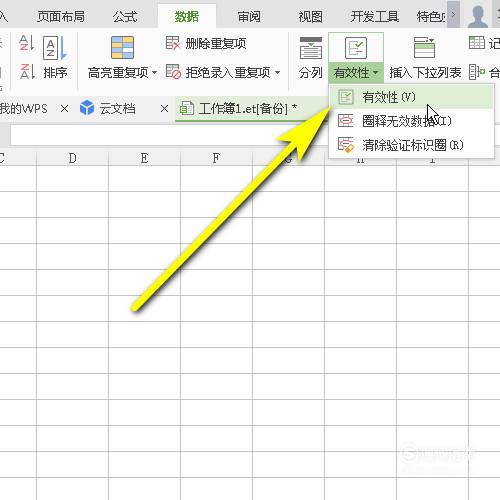Select column F header

216,158
